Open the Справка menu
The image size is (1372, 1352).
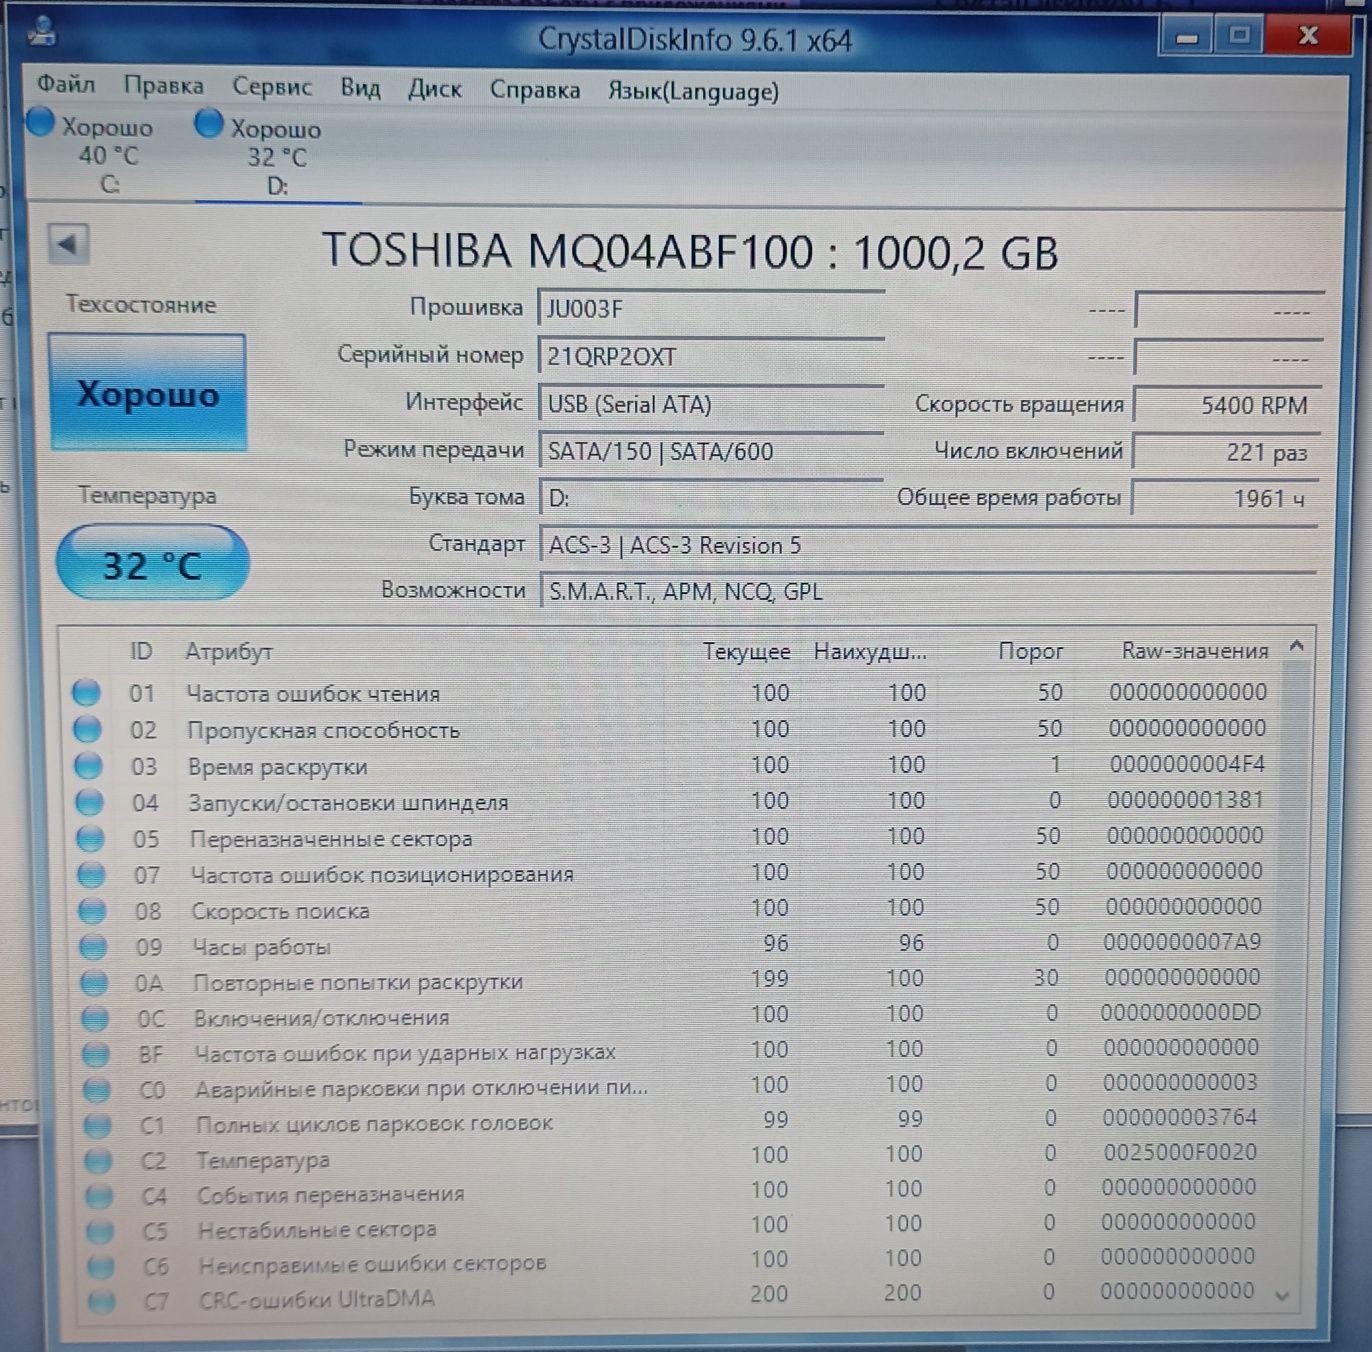(535, 90)
